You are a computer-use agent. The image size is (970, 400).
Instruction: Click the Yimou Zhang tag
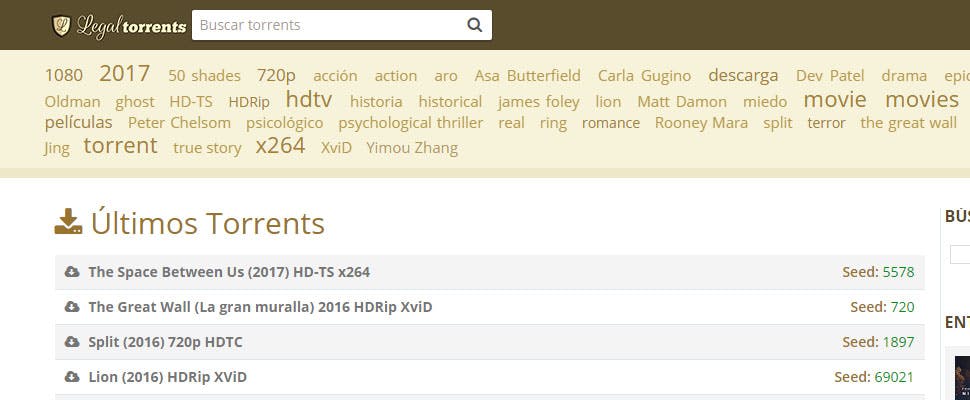pyautogui.click(x=412, y=148)
